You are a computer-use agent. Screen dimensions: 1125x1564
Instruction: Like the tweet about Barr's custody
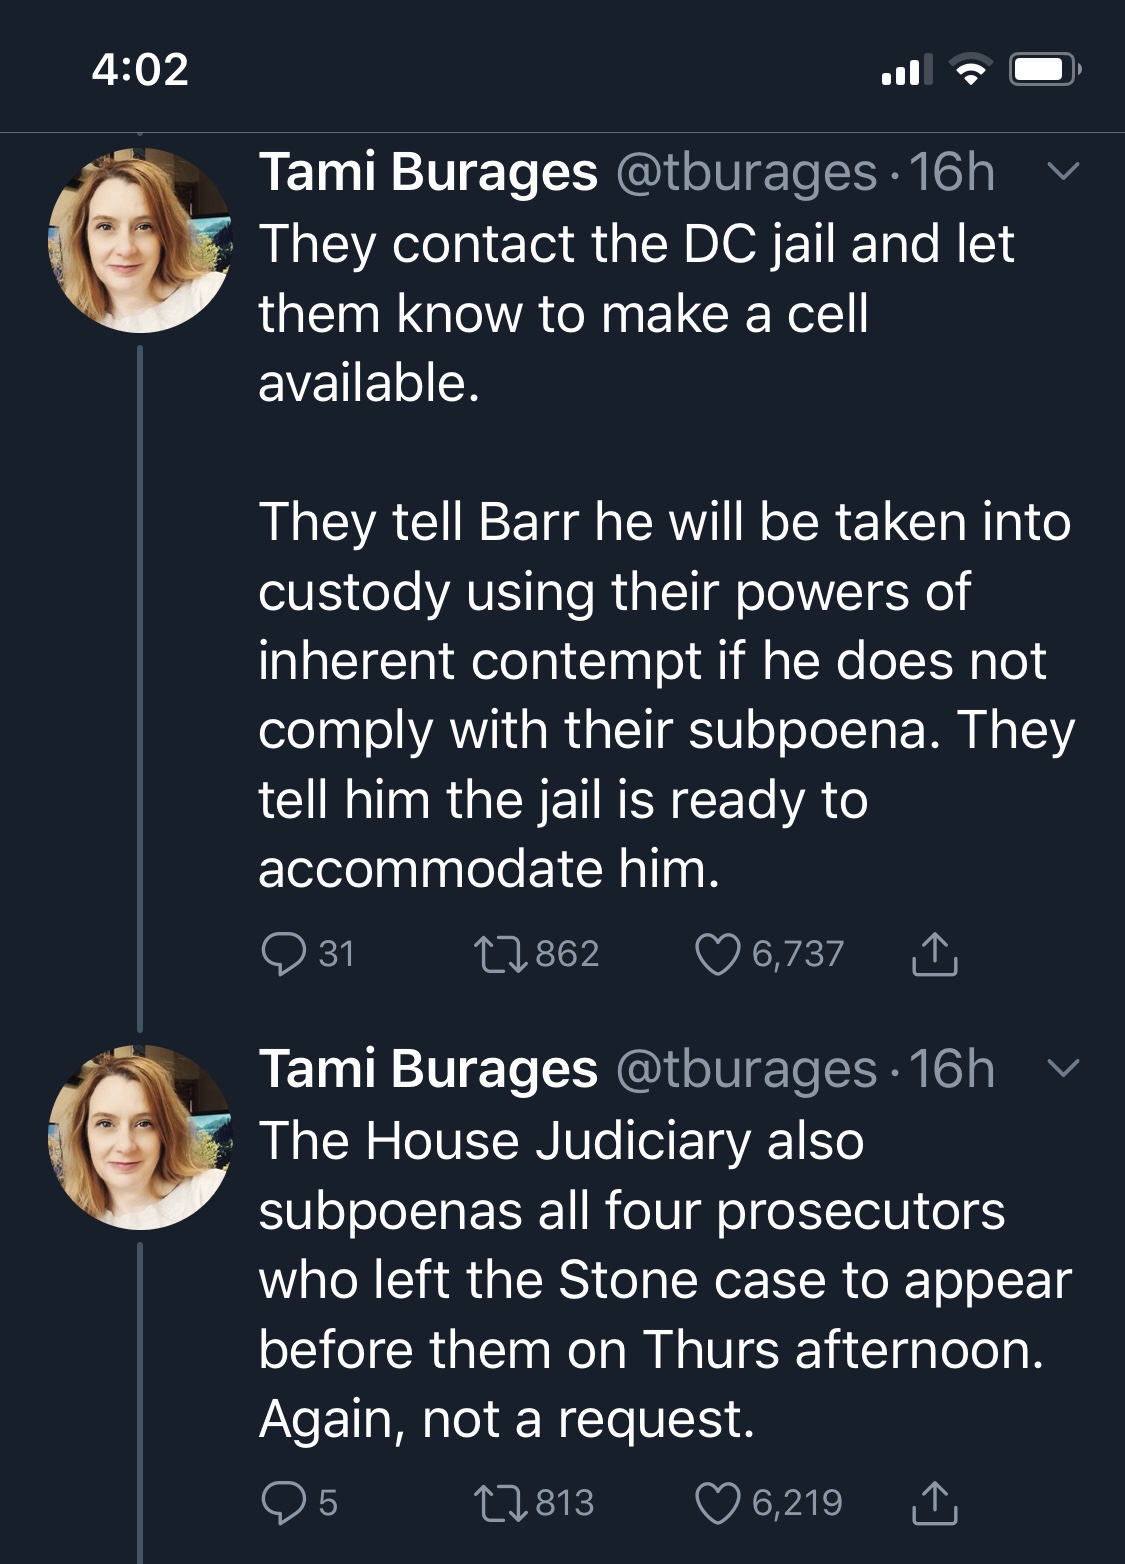point(717,953)
